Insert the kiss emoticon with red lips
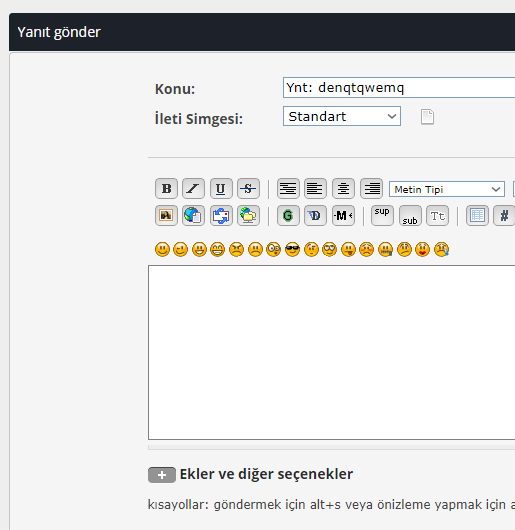 (x=422, y=249)
